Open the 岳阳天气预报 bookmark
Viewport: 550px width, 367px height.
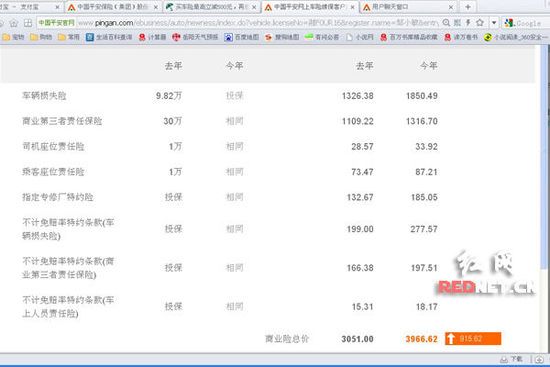click(195, 37)
